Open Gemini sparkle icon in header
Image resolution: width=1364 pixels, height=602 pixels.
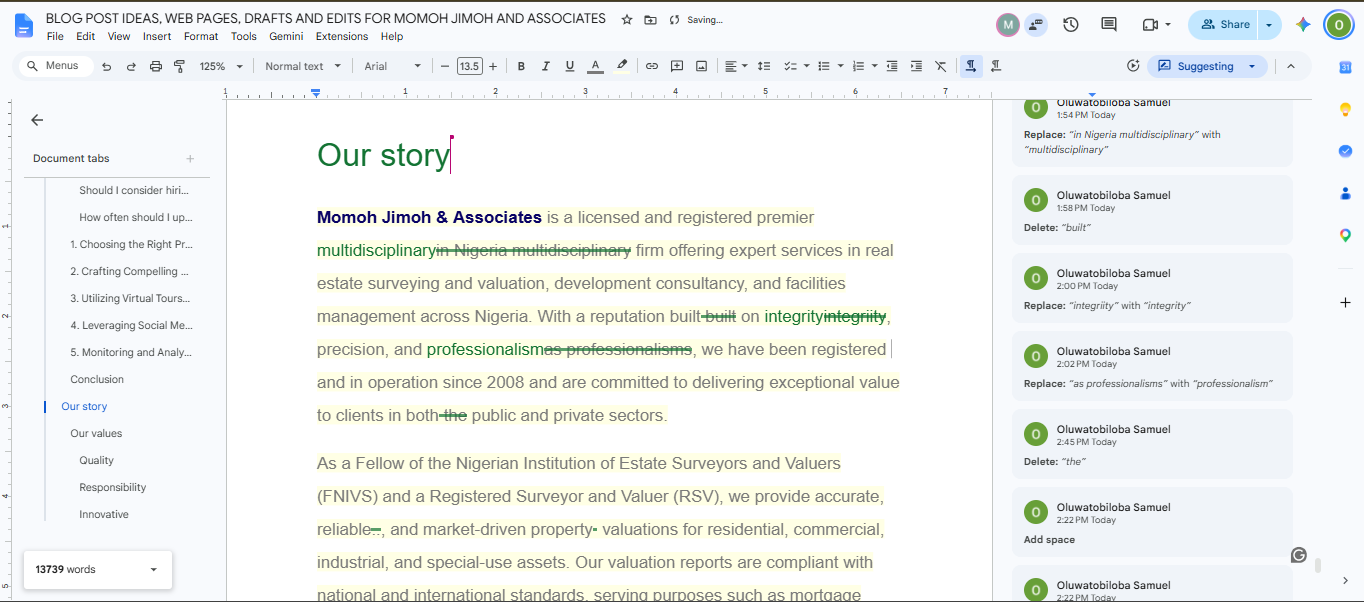(1303, 25)
